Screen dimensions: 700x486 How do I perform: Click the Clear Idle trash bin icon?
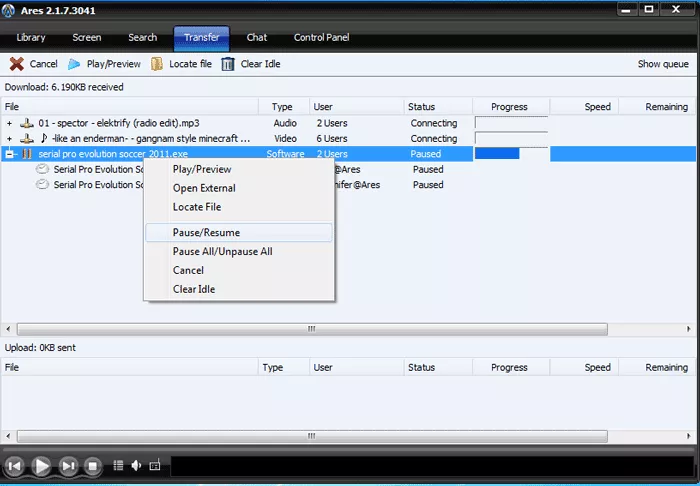pyautogui.click(x=228, y=64)
